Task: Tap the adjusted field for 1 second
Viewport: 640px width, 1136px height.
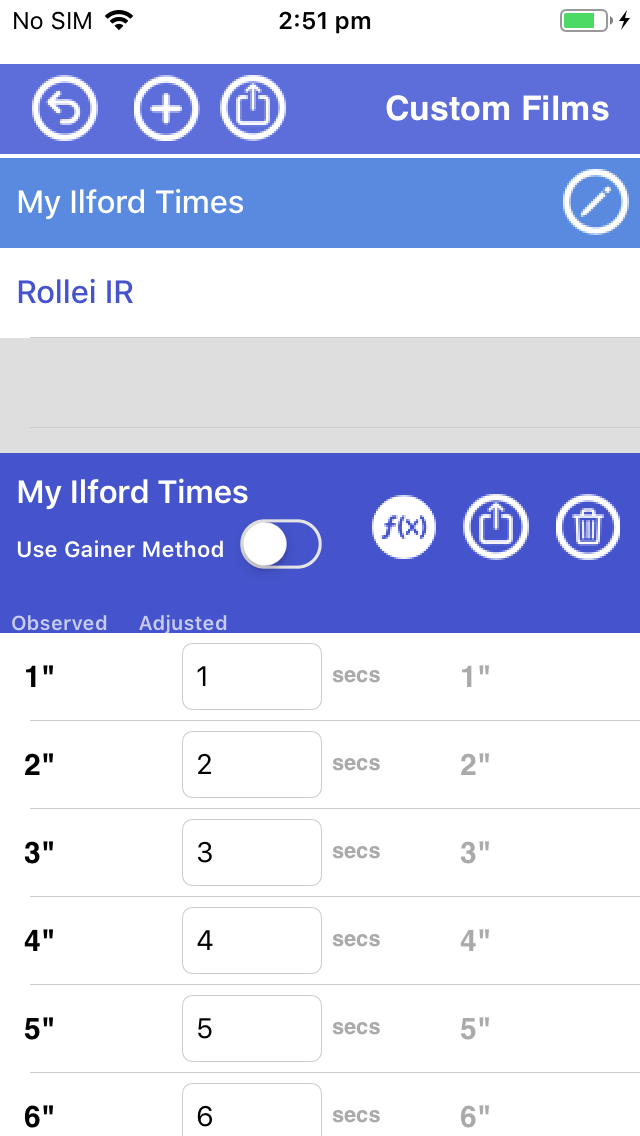Action: tap(251, 677)
